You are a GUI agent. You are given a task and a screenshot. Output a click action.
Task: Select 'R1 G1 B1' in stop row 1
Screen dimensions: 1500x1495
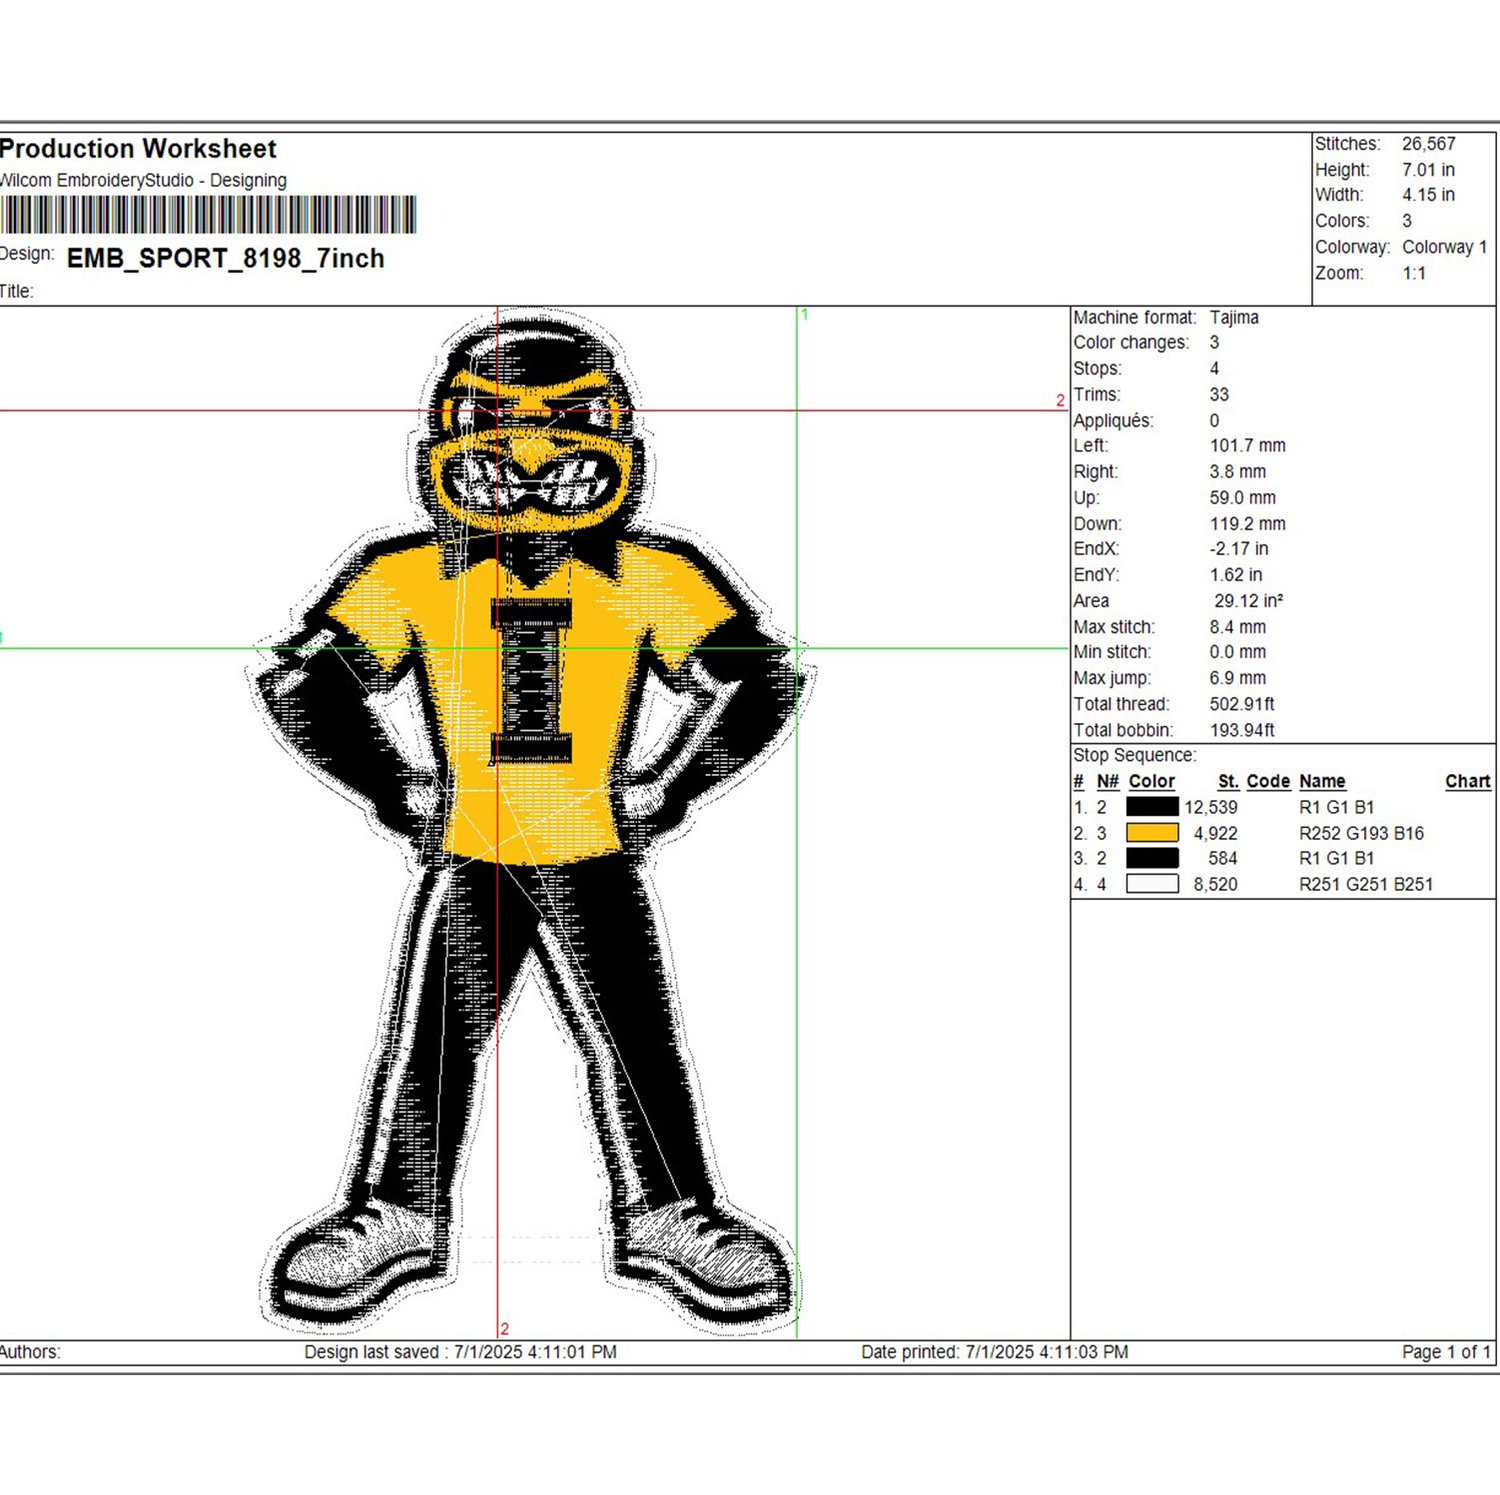point(1337,807)
